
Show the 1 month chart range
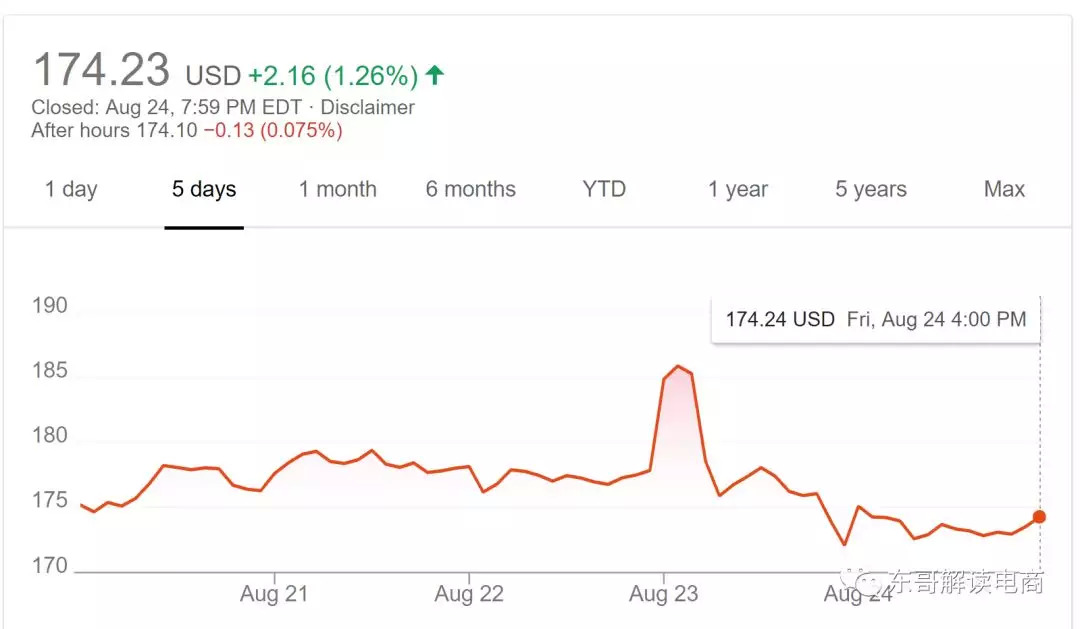pos(338,189)
